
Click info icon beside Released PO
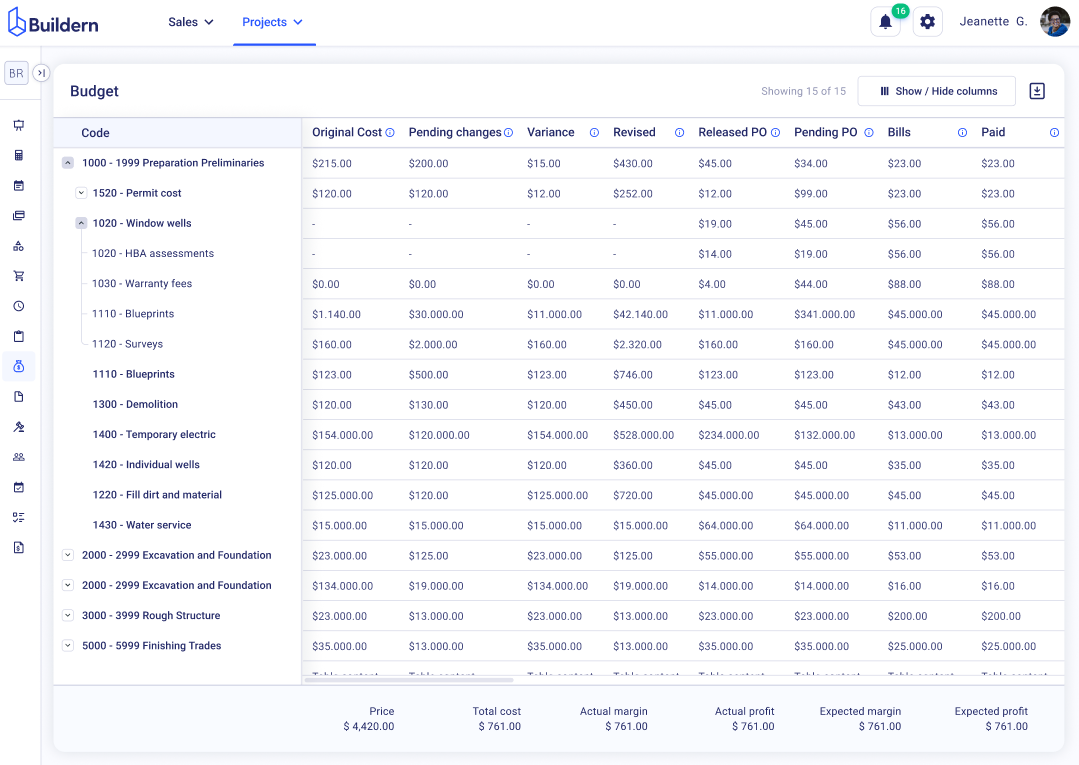coord(776,133)
